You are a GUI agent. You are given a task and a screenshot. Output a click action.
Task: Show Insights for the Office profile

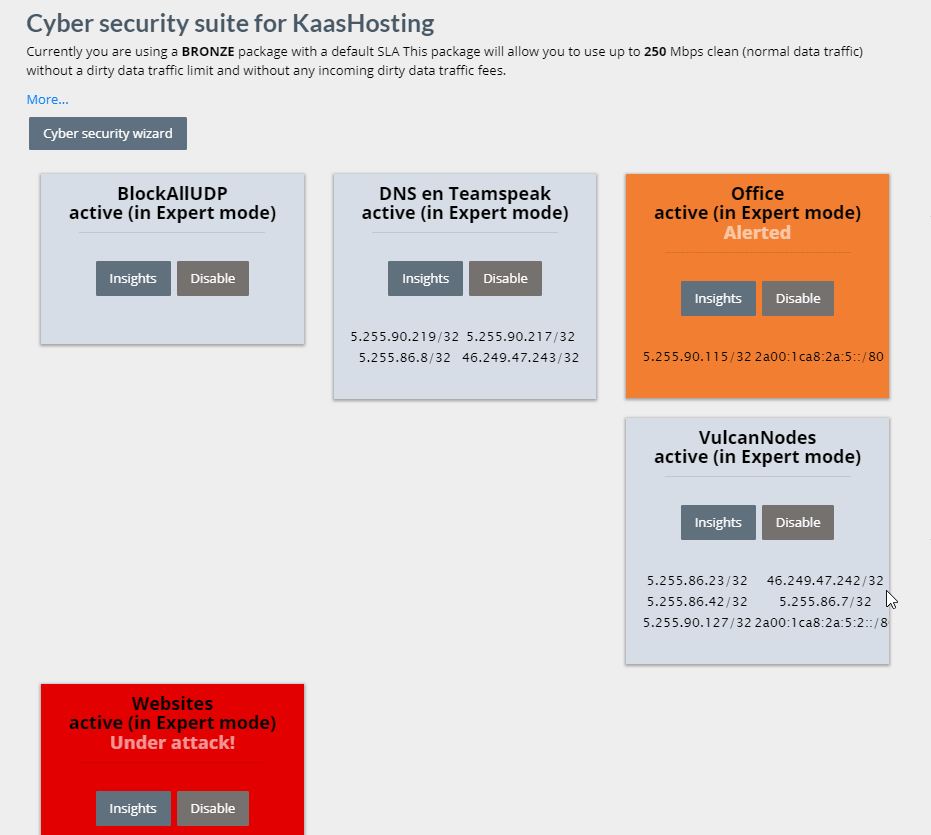point(718,299)
